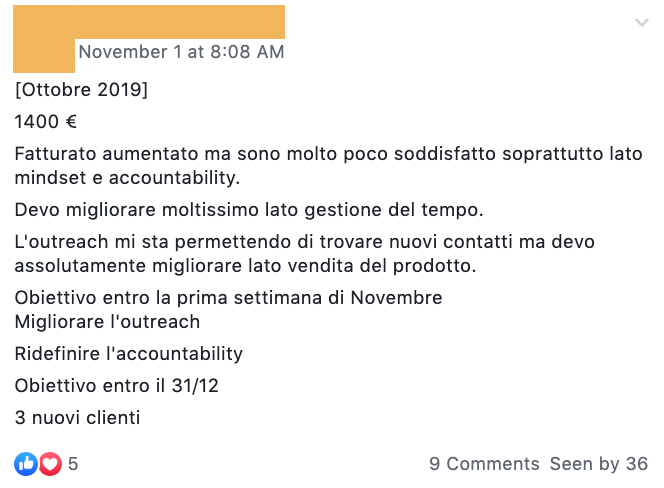Click the redacted author name bar

(180, 22)
